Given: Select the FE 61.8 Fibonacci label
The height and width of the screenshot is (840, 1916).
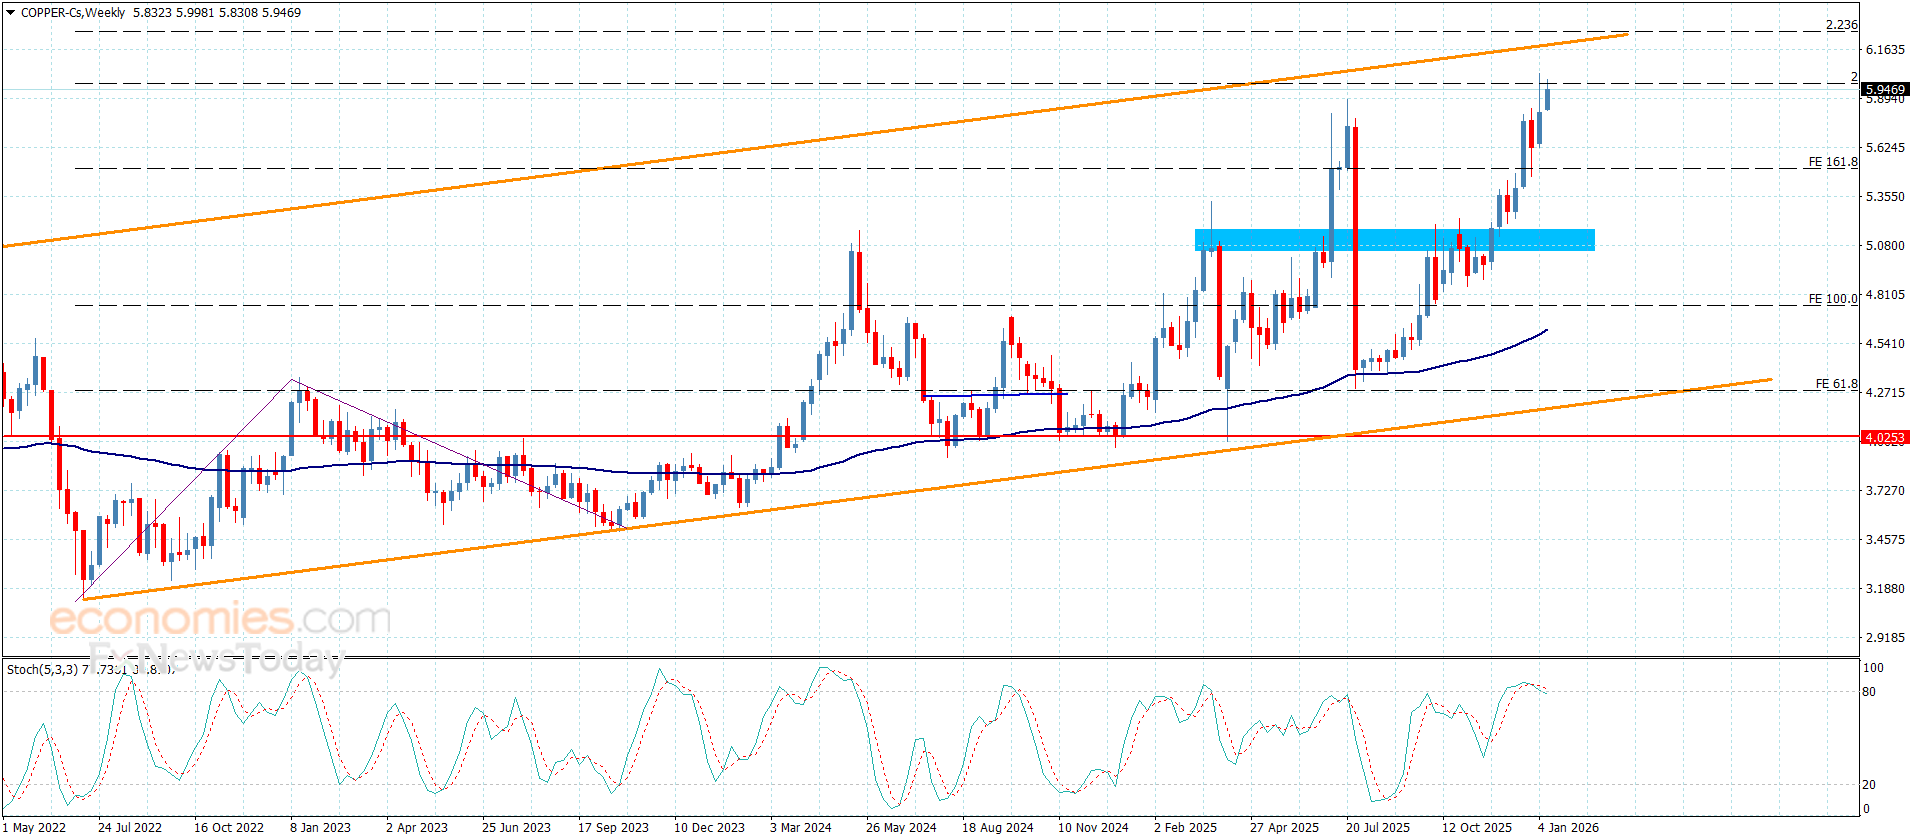Looking at the screenshot, I should (1836, 384).
